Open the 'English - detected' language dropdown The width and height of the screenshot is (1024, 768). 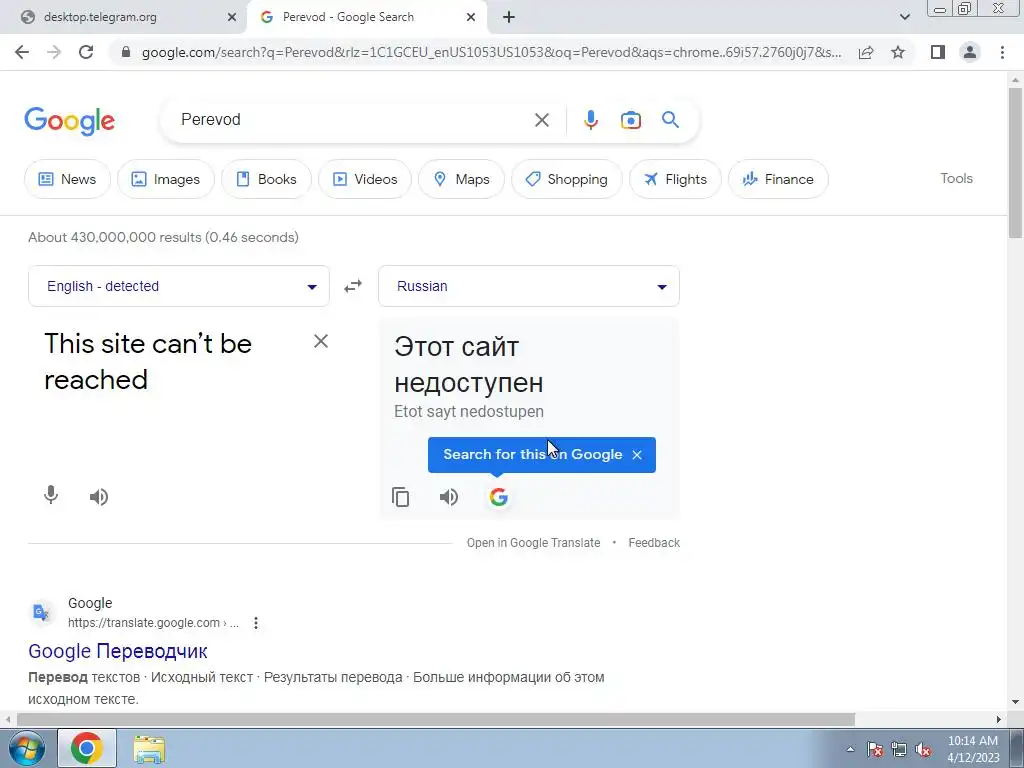pos(179,286)
